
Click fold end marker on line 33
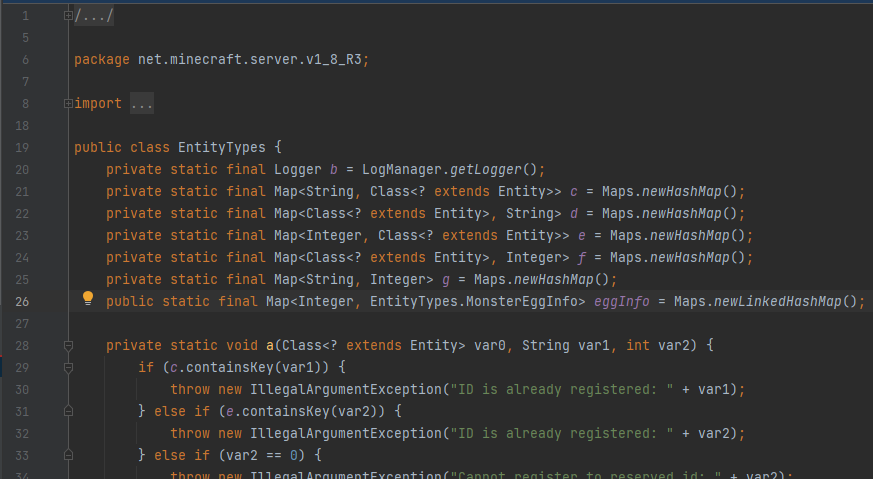[x=68, y=455]
